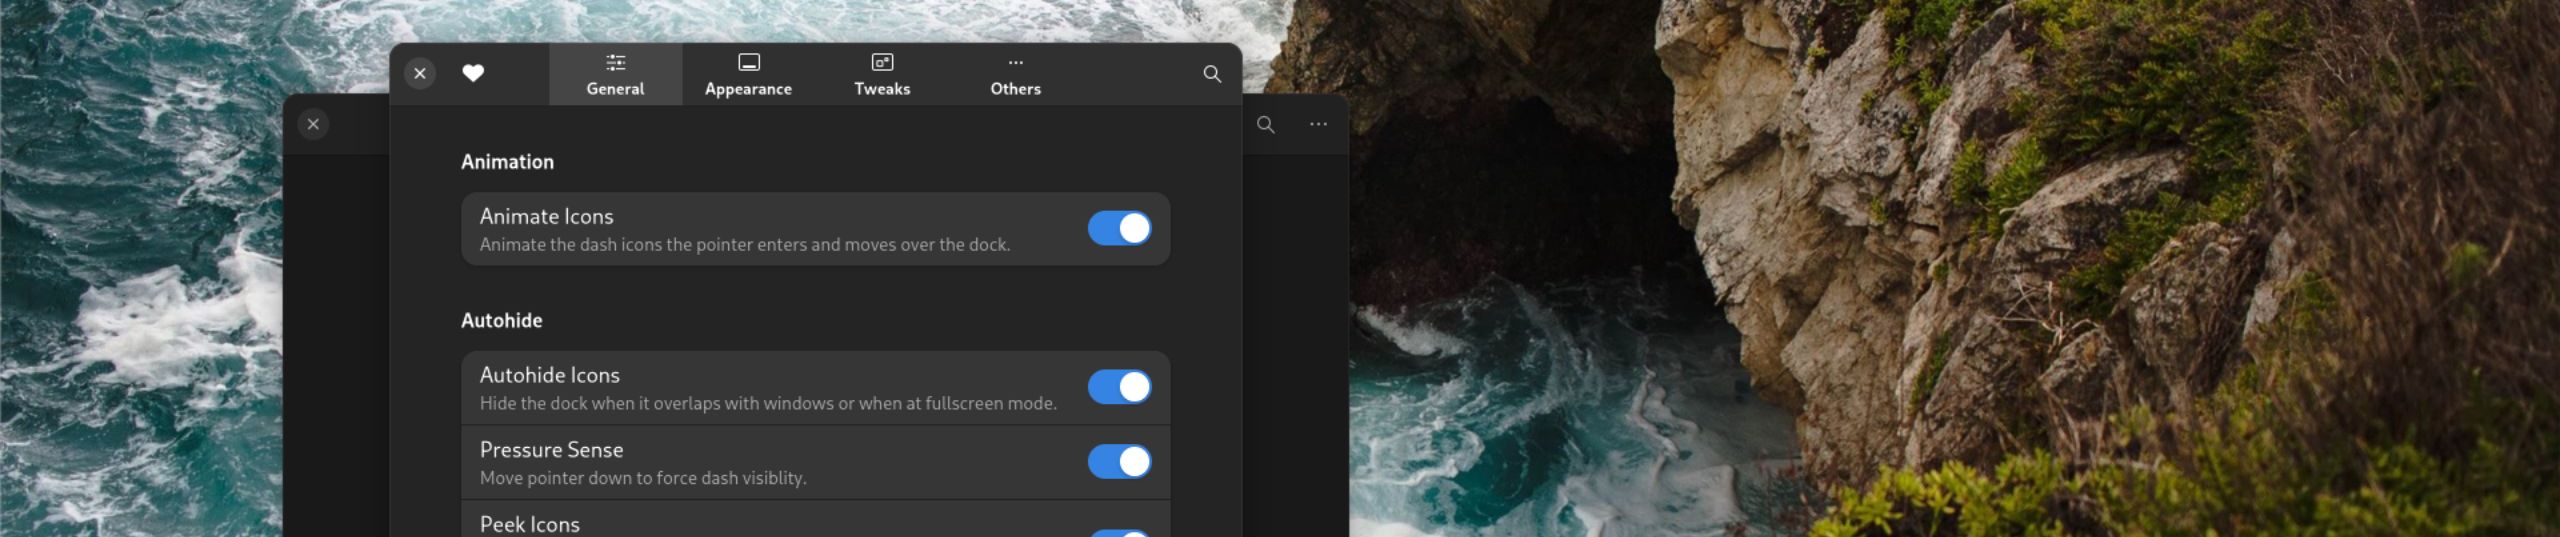2560x537 pixels.
Task: Close the background window behind the preferences
Action: point(313,124)
